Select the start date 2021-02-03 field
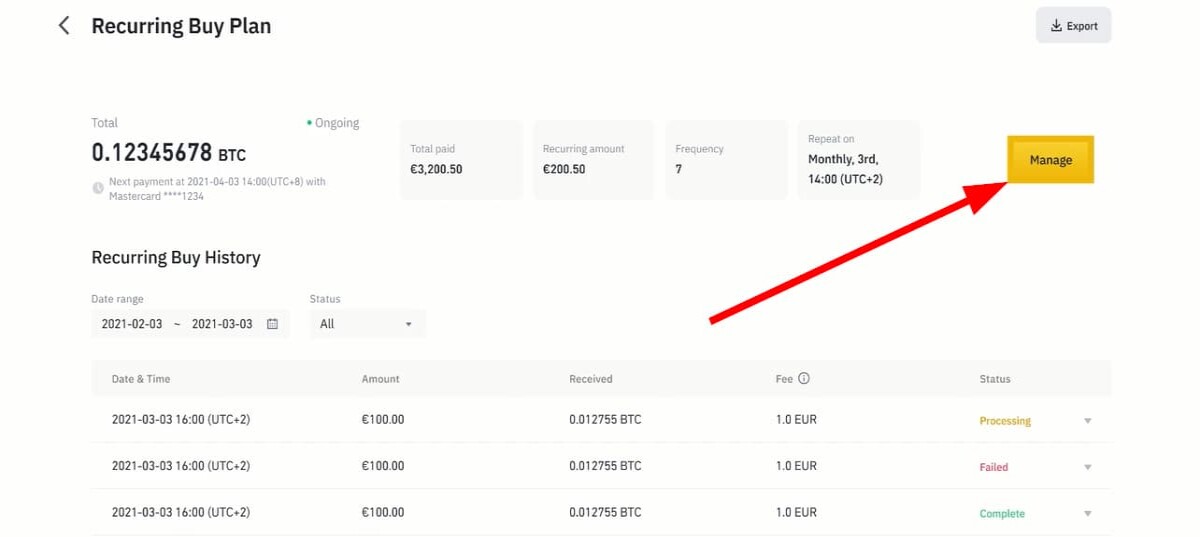 coord(132,324)
